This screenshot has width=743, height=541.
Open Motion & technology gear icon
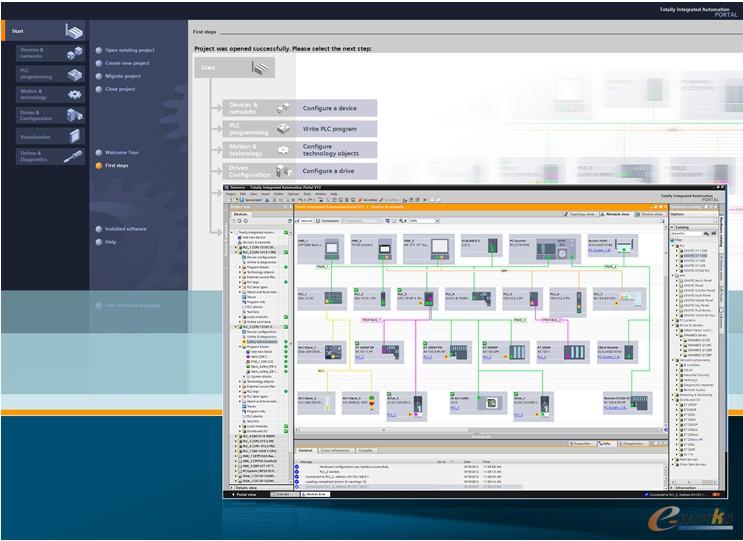coord(74,94)
